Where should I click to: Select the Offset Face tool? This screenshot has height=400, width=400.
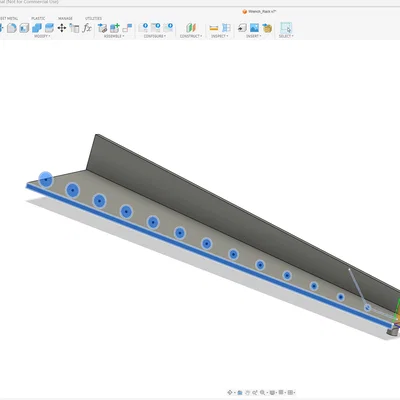click(x=49, y=28)
